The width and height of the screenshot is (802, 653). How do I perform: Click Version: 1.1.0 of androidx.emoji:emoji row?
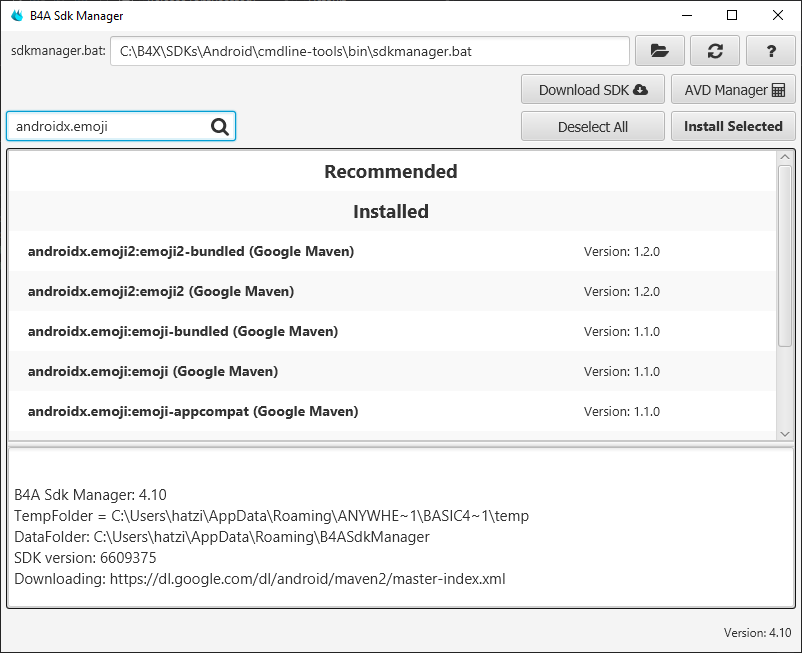pos(622,371)
